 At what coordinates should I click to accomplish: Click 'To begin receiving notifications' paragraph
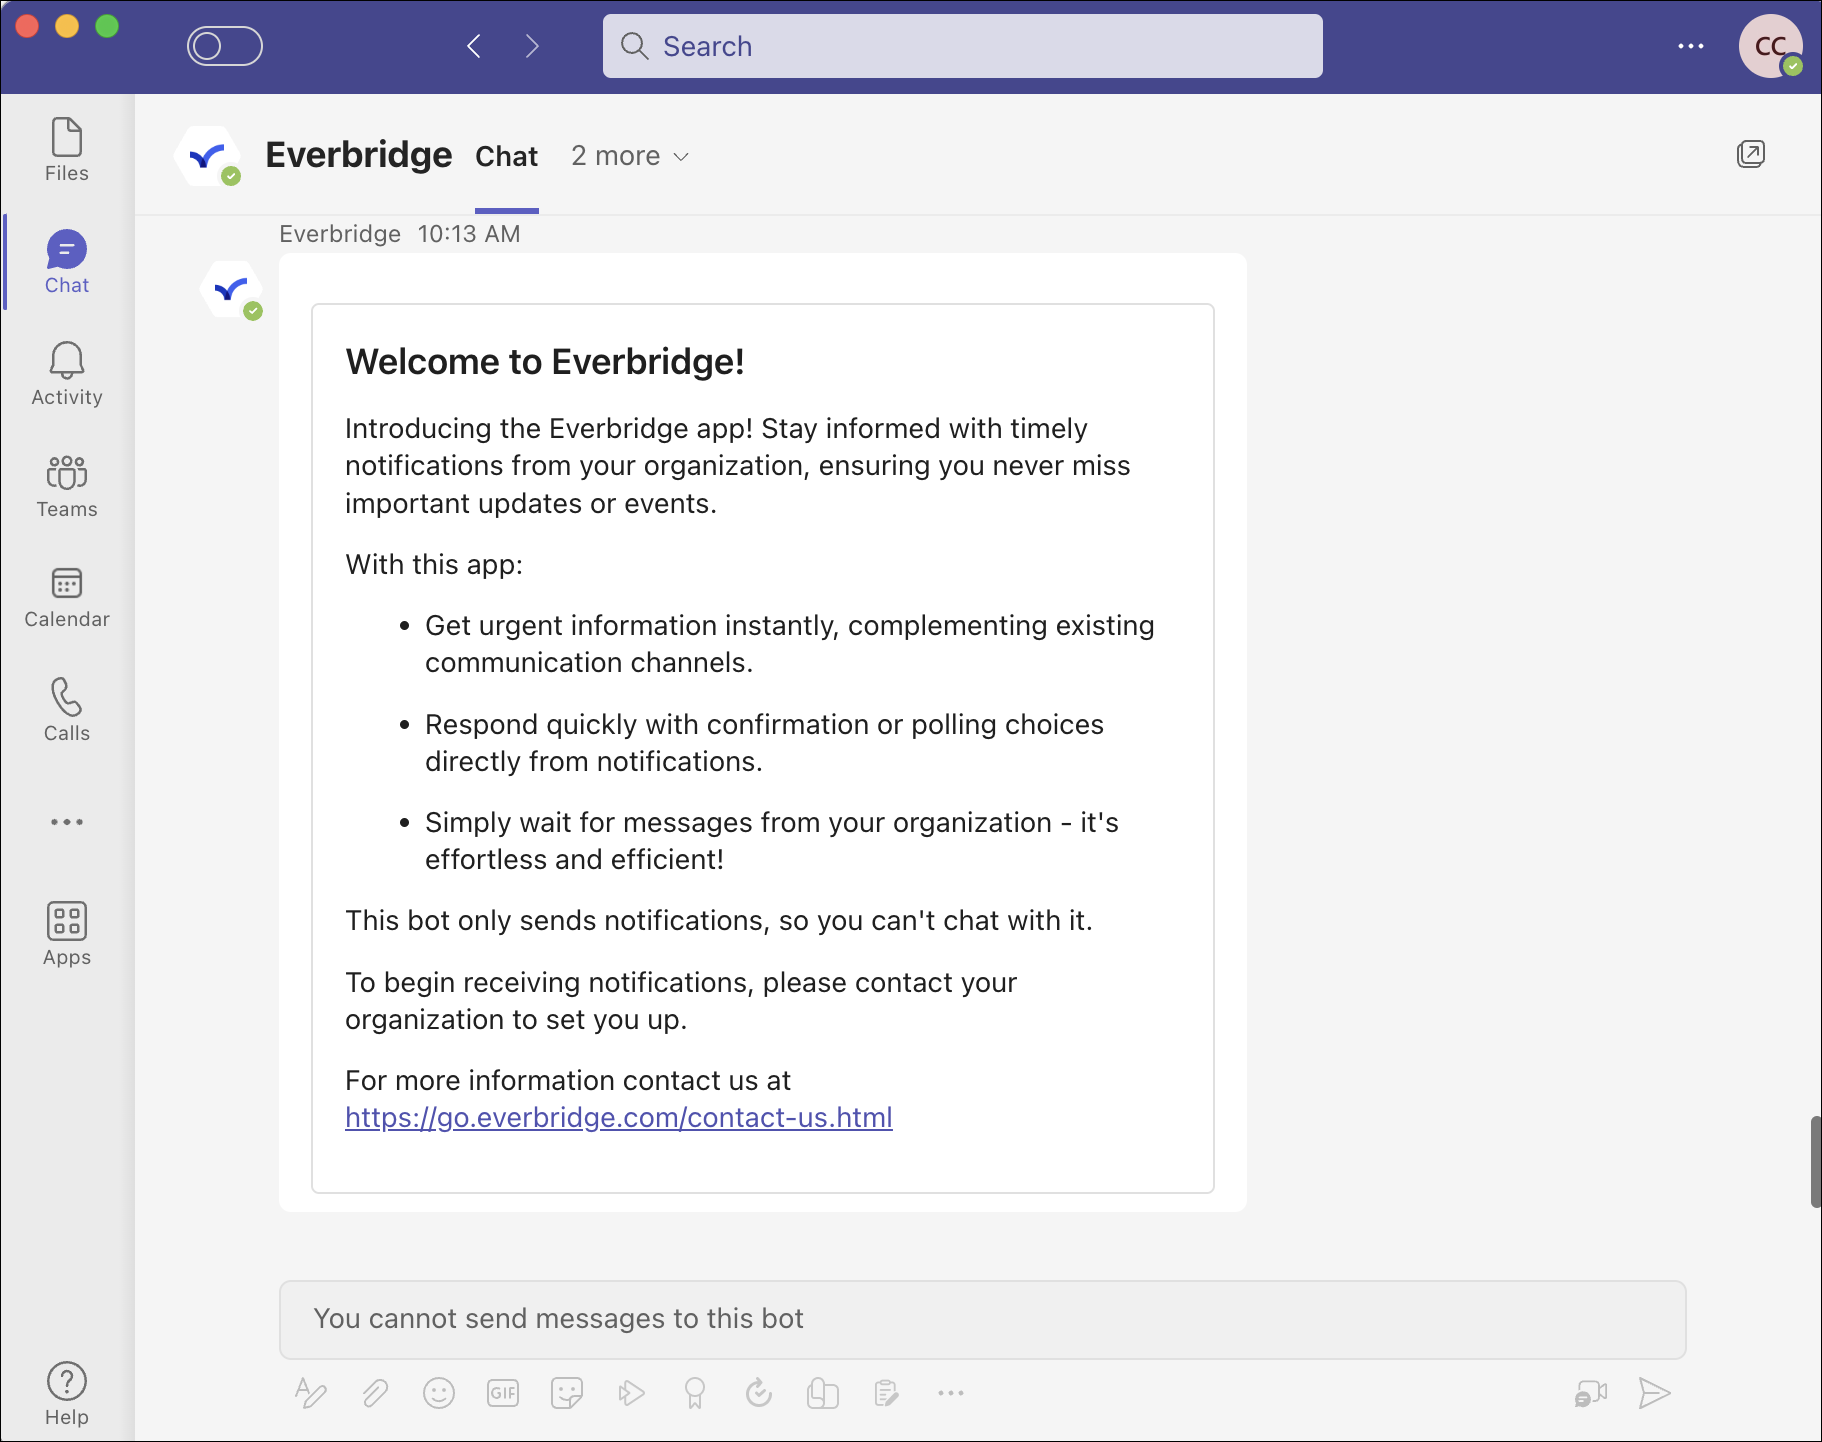(681, 1001)
